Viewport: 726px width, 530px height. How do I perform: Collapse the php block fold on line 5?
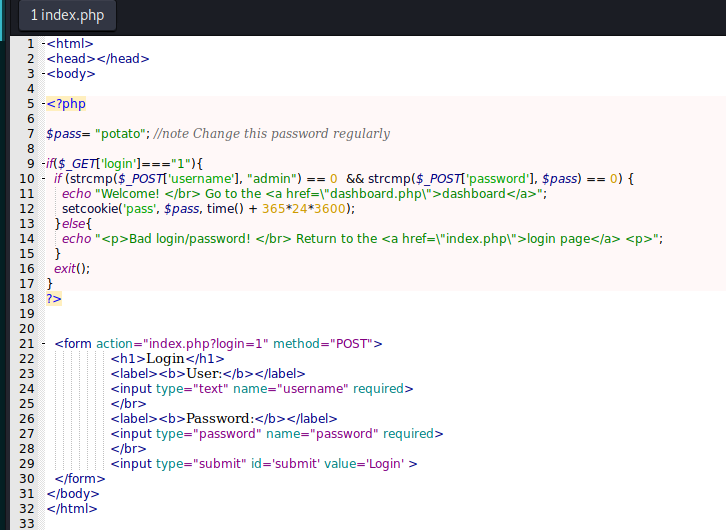click(x=43, y=104)
